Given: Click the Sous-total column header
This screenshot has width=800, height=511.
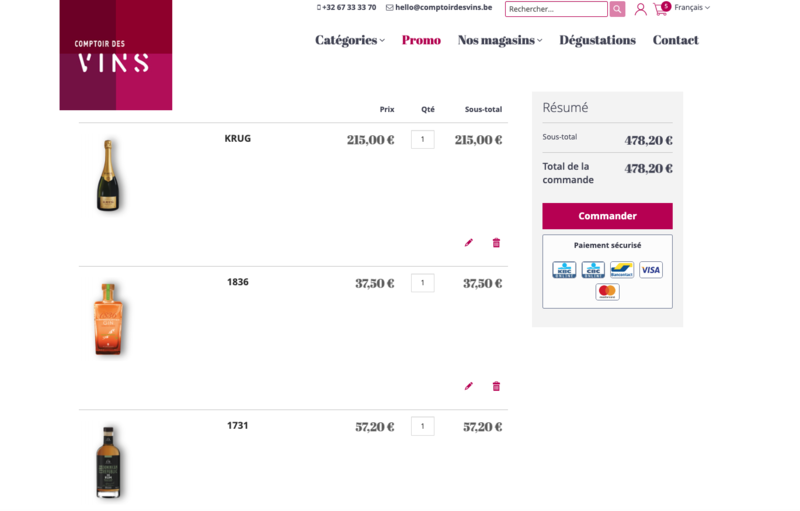Looking at the screenshot, I should (483, 109).
